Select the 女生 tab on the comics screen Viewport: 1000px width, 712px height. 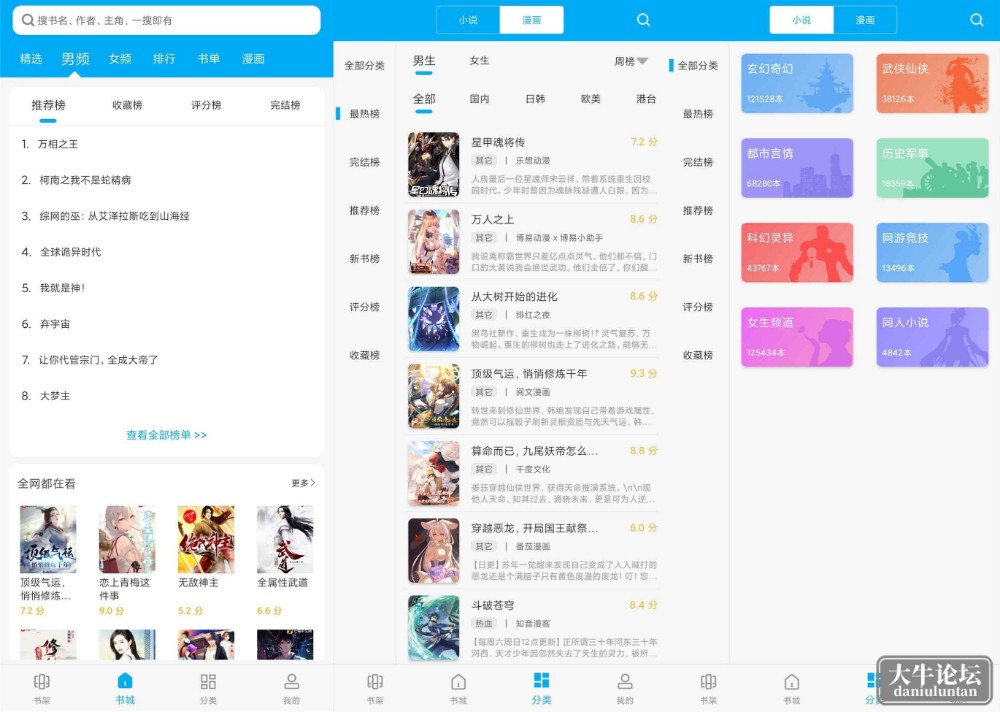pos(480,61)
